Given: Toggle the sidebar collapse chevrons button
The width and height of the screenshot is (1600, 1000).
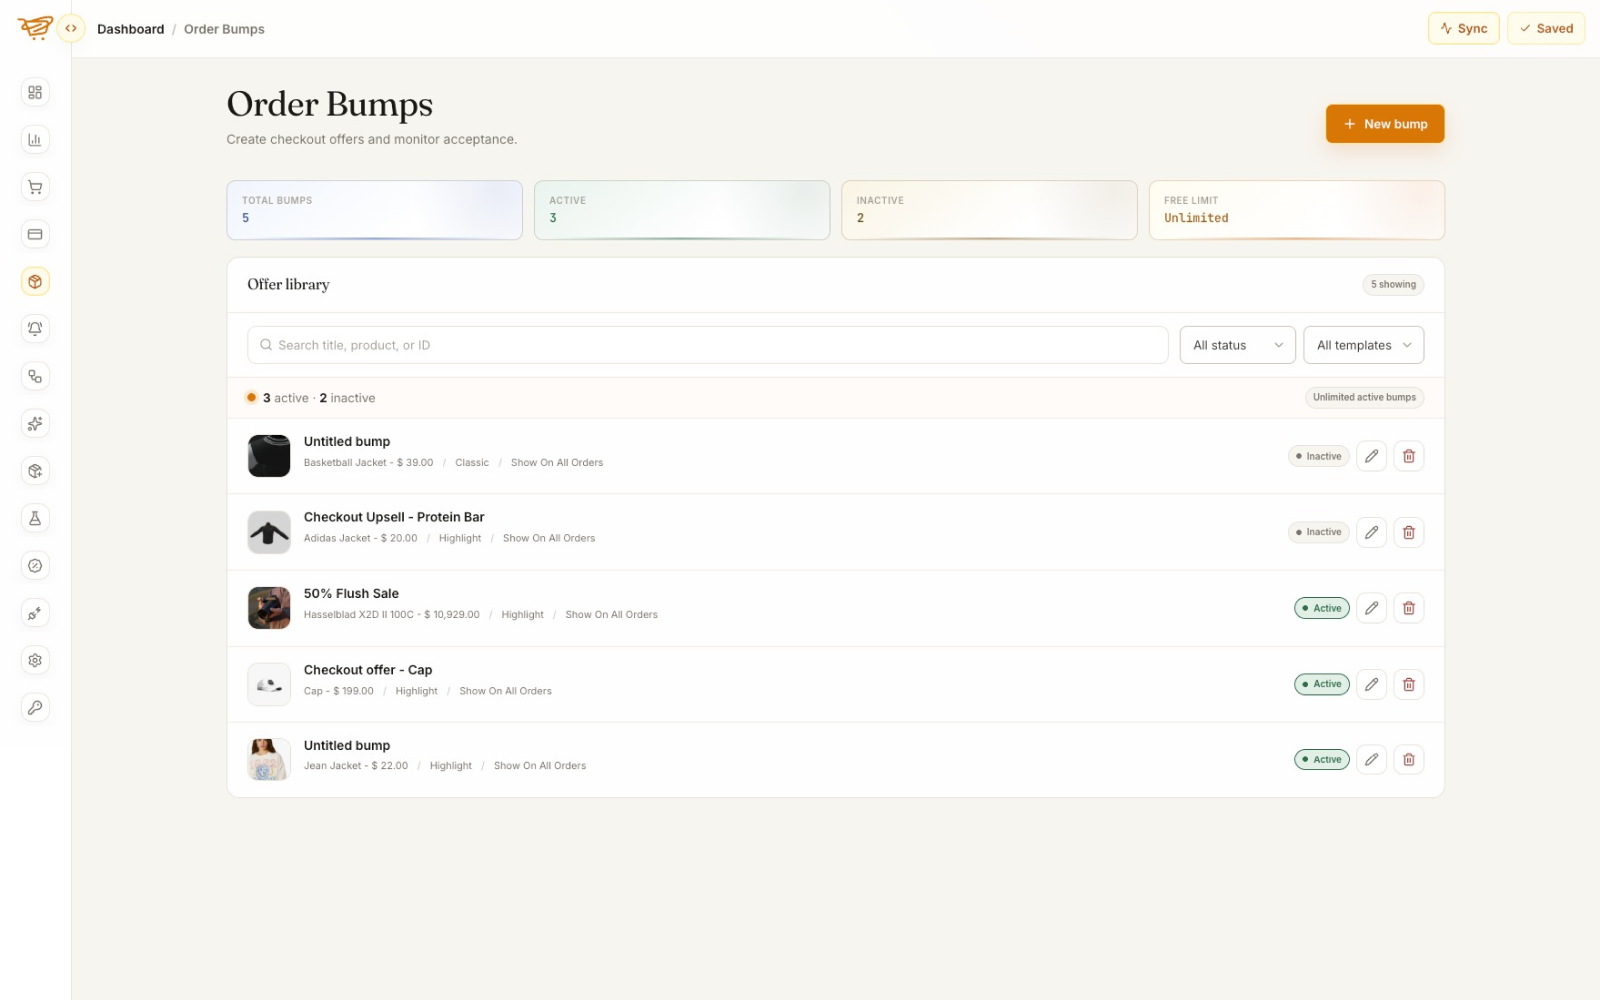Looking at the screenshot, I should [71, 28].
